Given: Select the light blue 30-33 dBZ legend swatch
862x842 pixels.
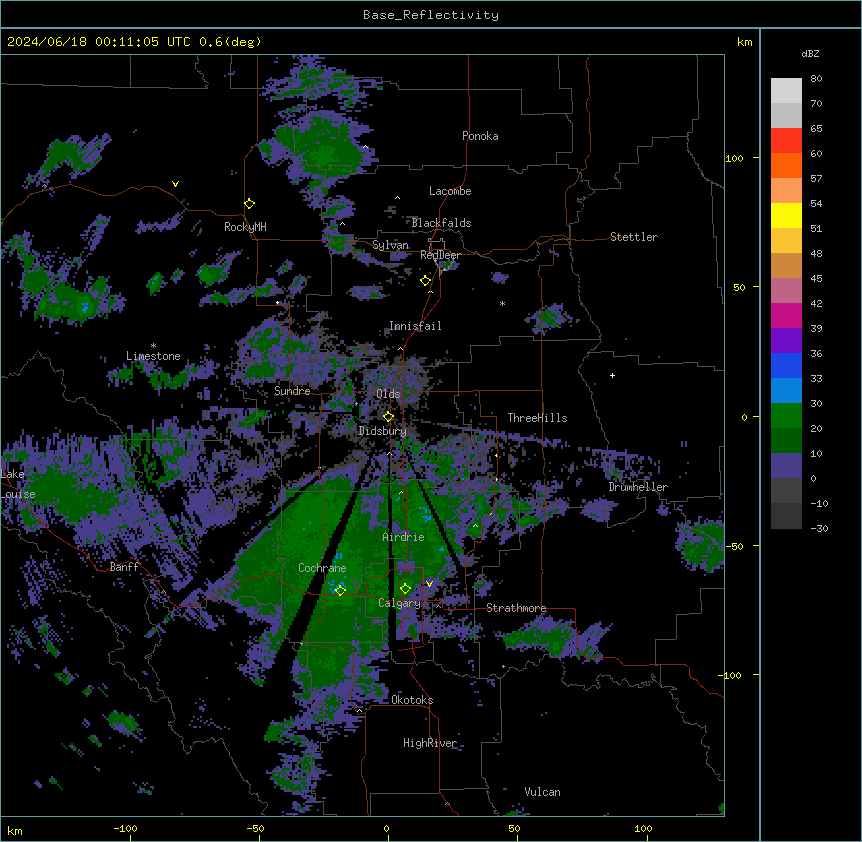Looking at the screenshot, I should pyautogui.click(x=786, y=391).
